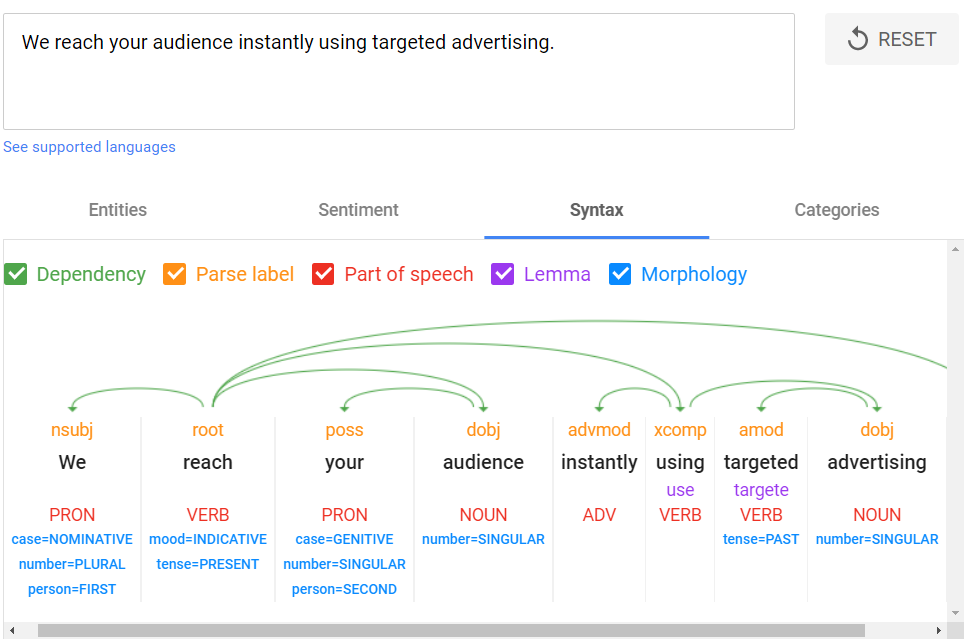Disable the Part of speech checkbox
Screen dimensions: 964x639
(x=323, y=274)
